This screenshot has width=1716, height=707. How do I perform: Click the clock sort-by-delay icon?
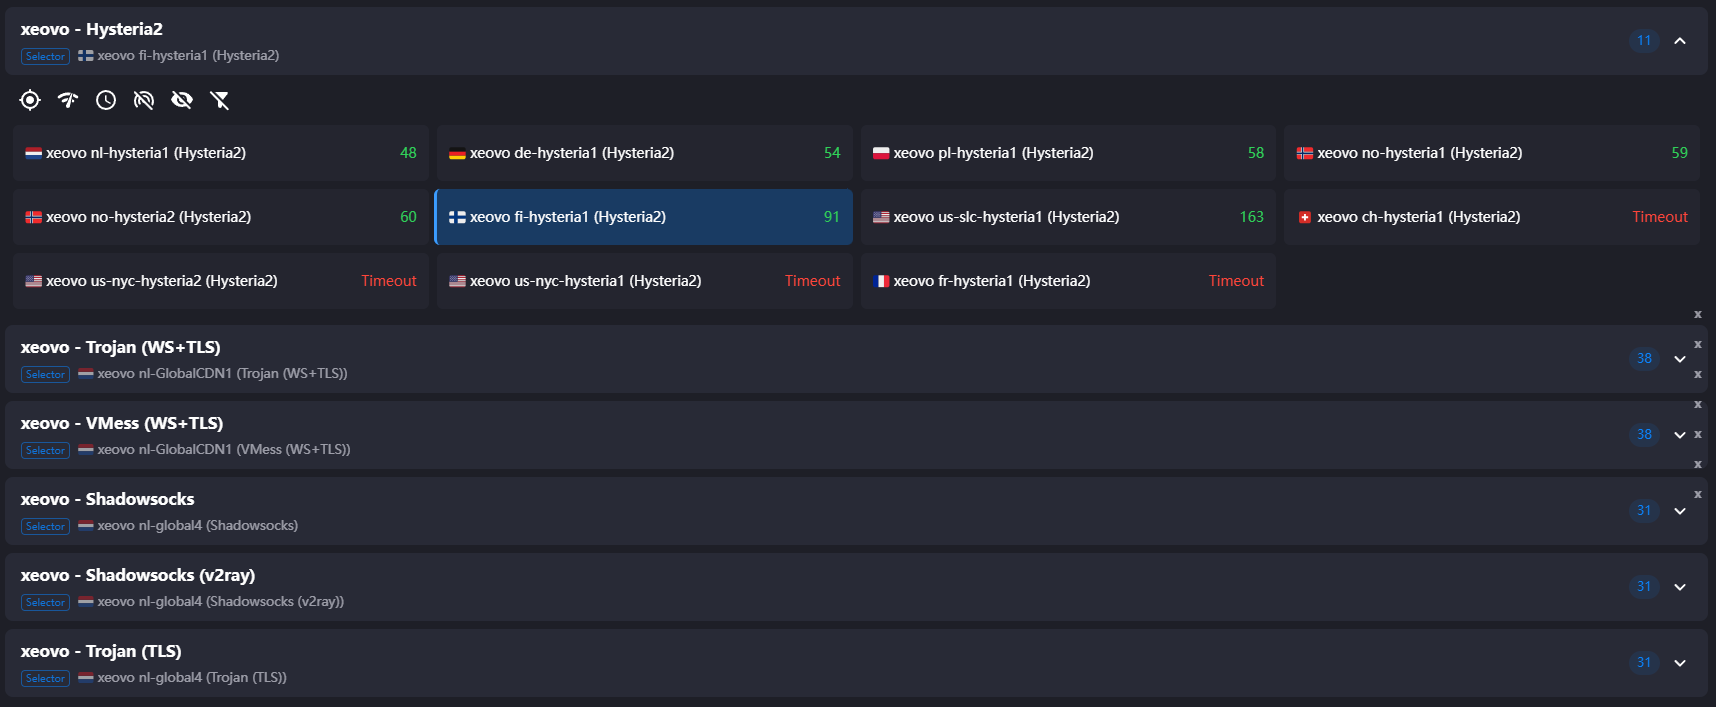point(106,100)
